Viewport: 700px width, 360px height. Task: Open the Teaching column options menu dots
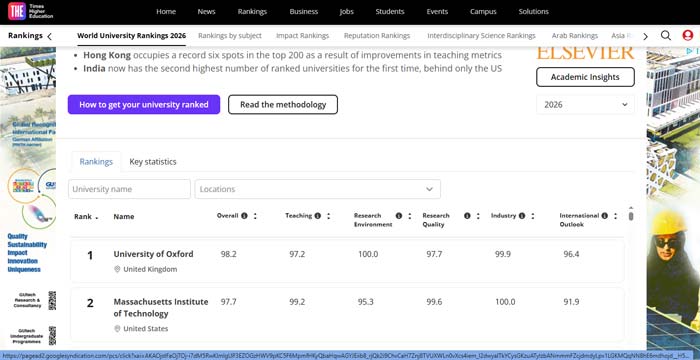coord(329,216)
